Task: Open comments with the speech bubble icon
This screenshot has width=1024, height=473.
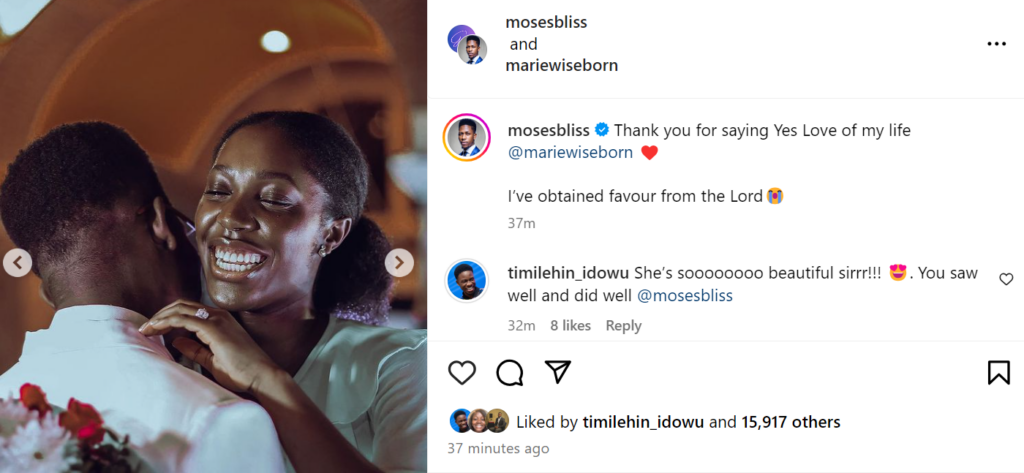Action: [510, 373]
